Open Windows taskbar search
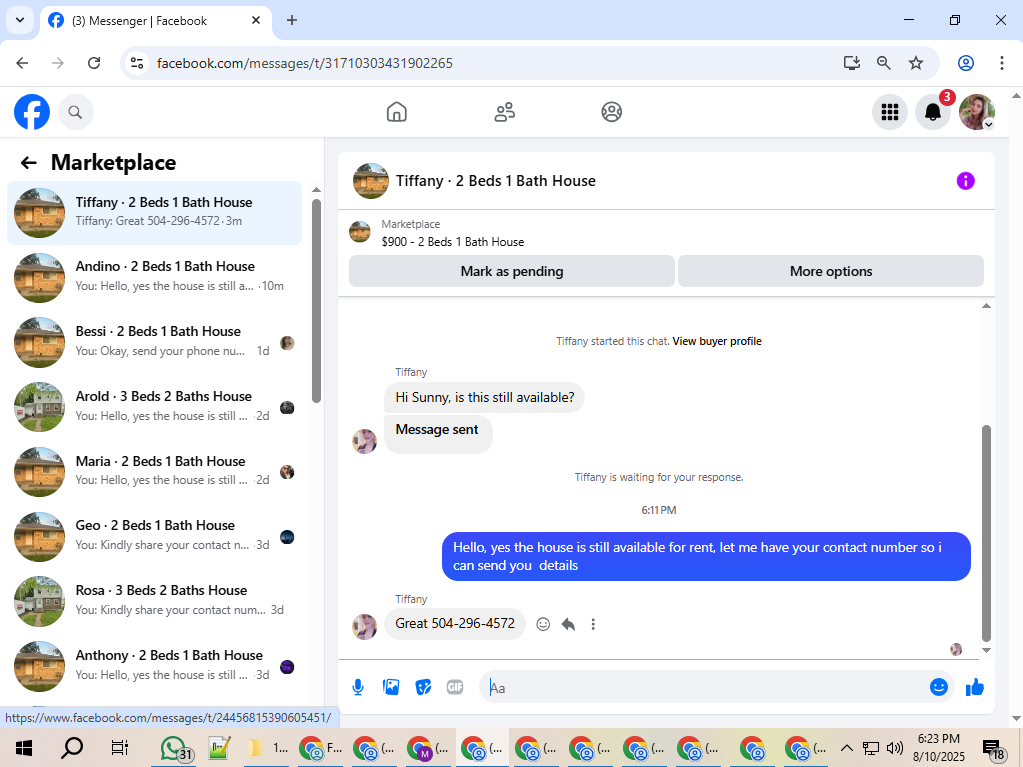Screen dimensions: 1023x767 (x=72, y=747)
